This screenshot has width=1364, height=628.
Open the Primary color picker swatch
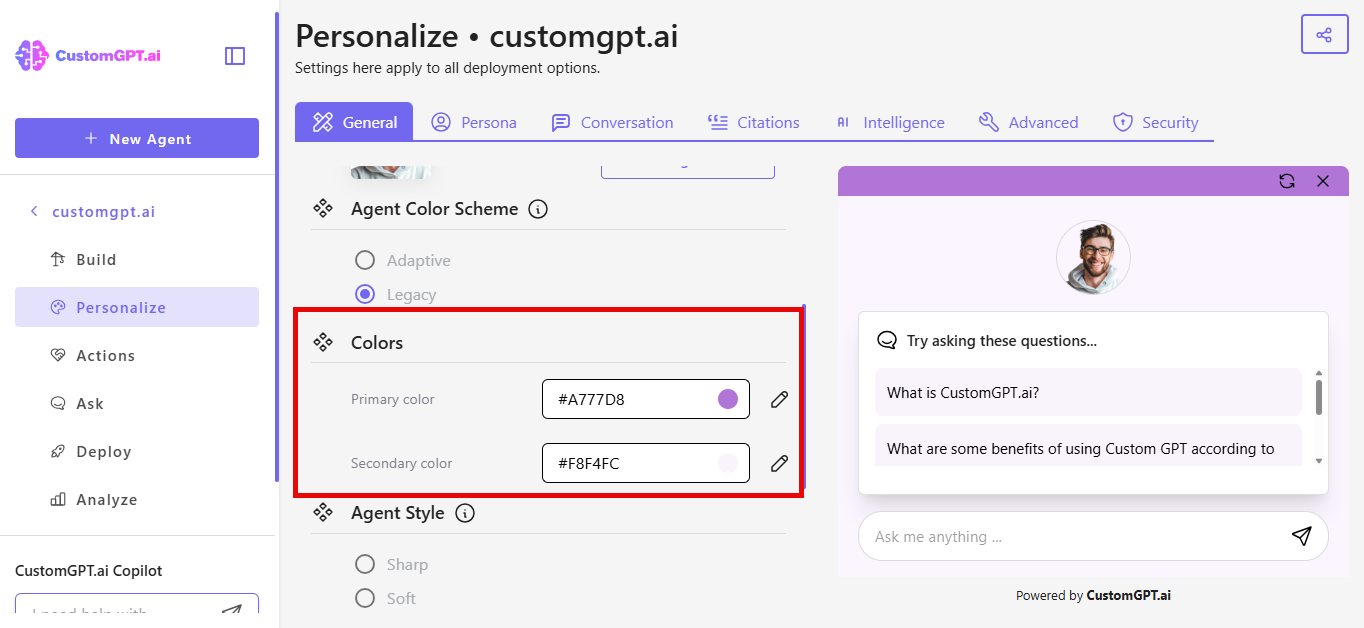(726, 399)
